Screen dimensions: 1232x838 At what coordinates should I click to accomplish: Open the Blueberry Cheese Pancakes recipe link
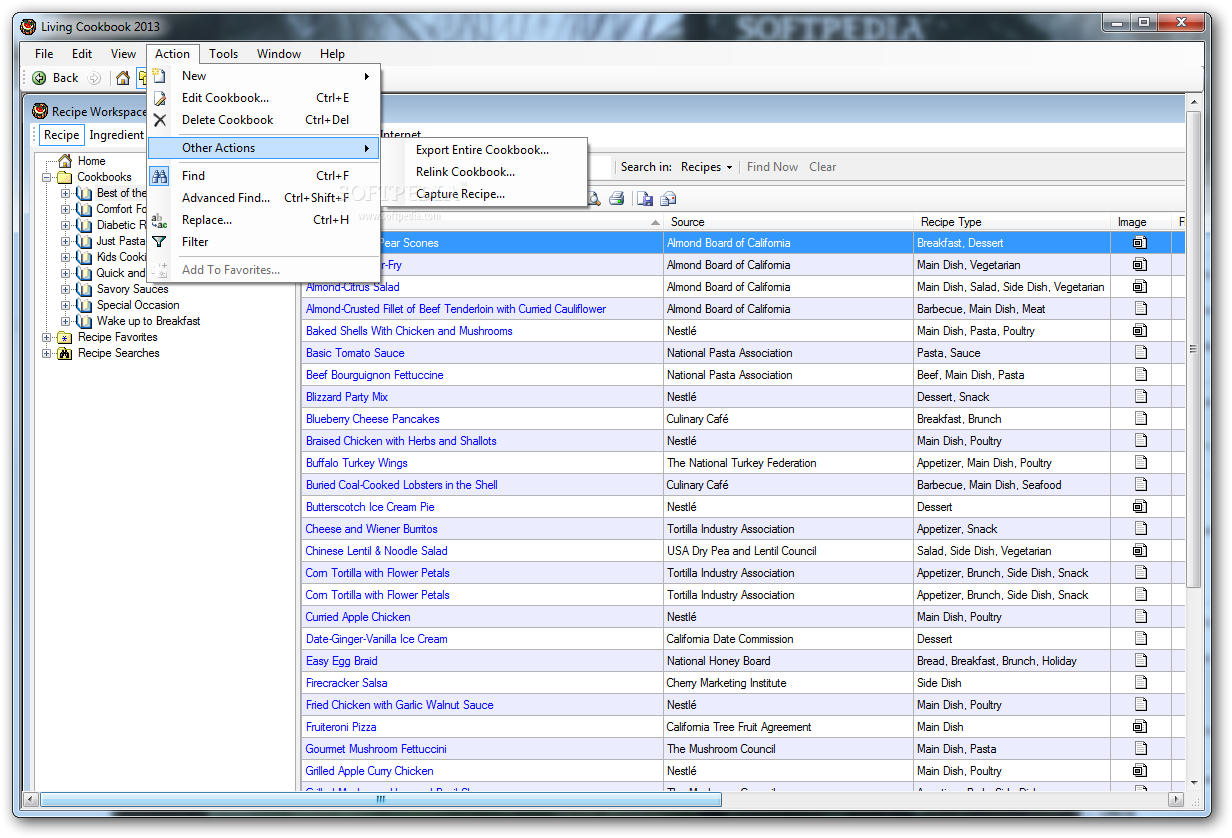pos(372,419)
